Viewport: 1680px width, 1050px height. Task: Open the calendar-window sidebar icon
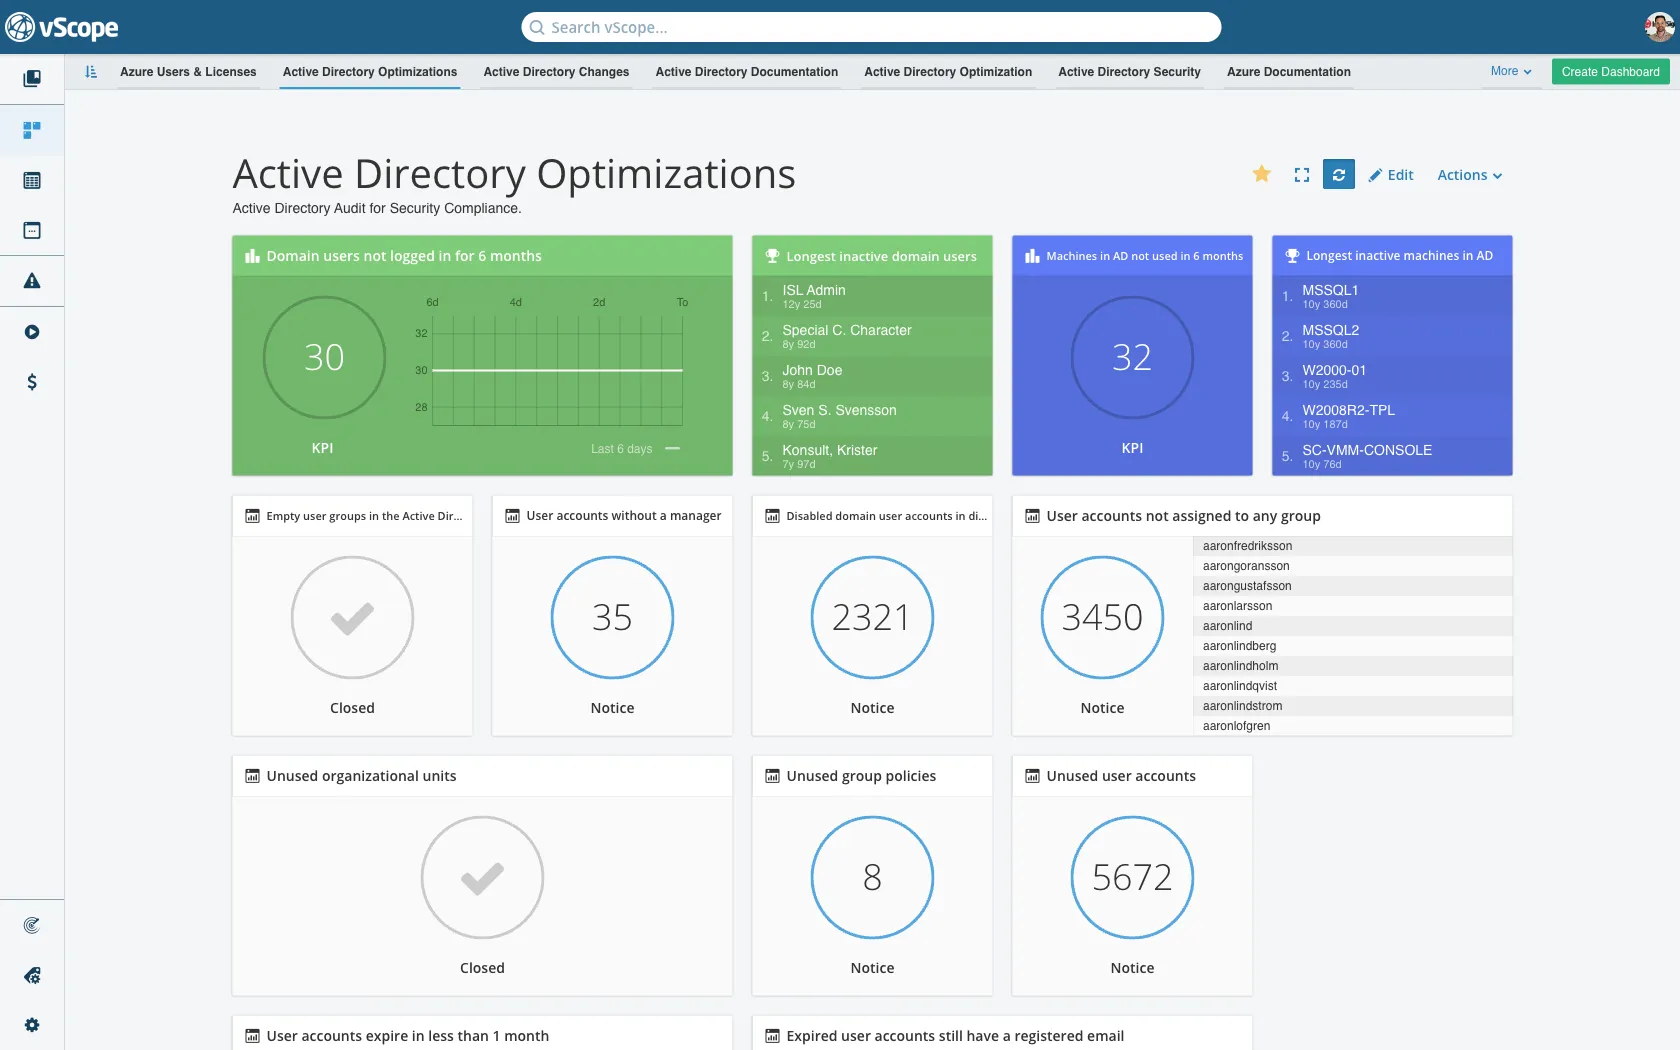tap(32, 231)
